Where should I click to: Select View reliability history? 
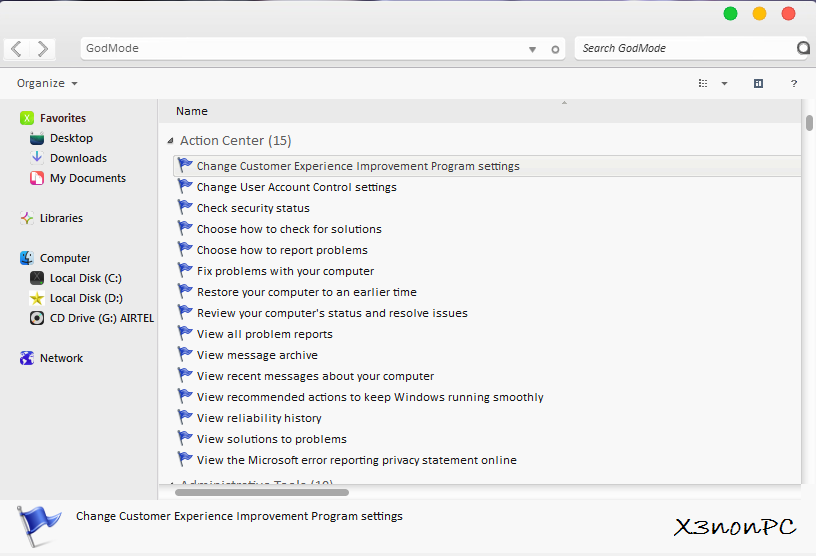coord(259,418)
